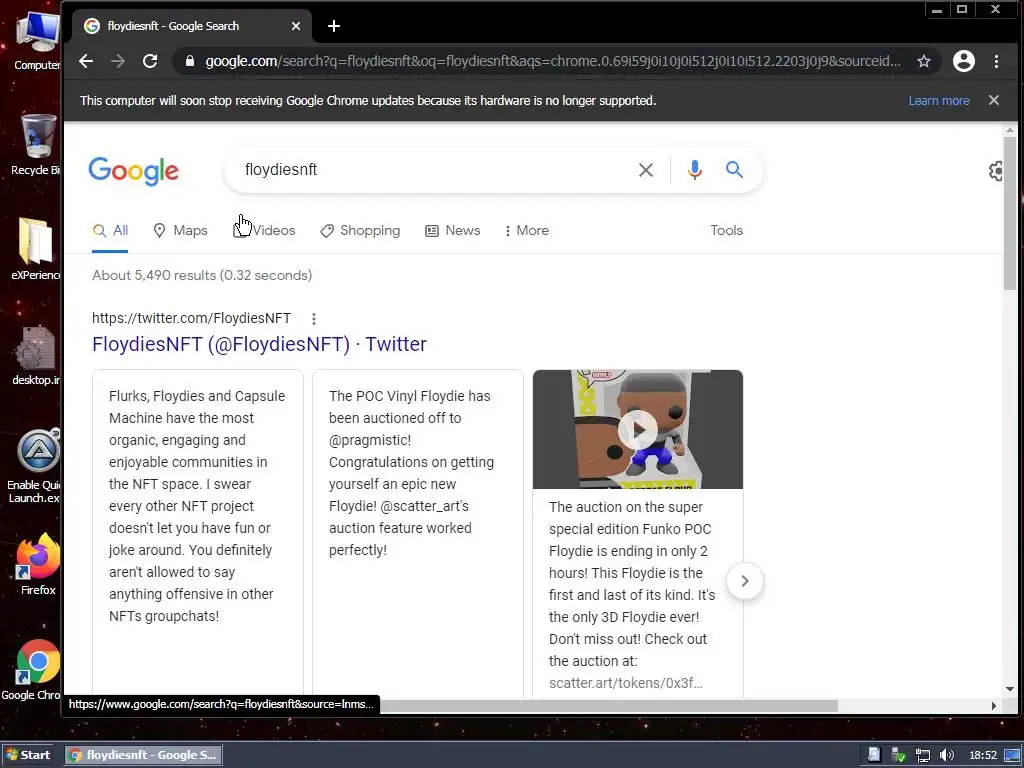Reload the Google search page
This screenshot has width=1024, height=768.
coord(150,61)
